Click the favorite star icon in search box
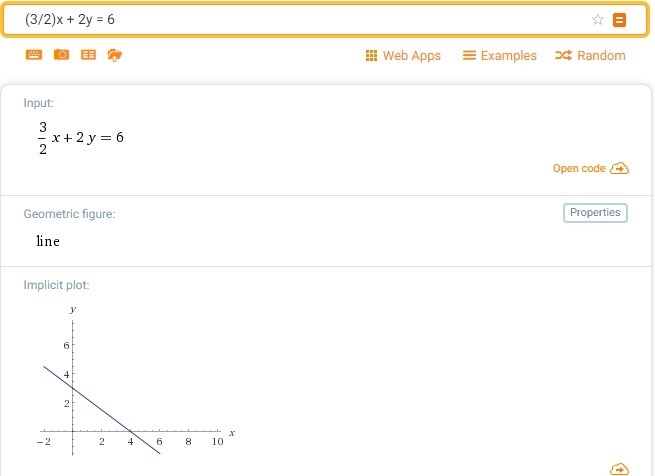The width and height of the screenshot is (655, 476). 598,20
